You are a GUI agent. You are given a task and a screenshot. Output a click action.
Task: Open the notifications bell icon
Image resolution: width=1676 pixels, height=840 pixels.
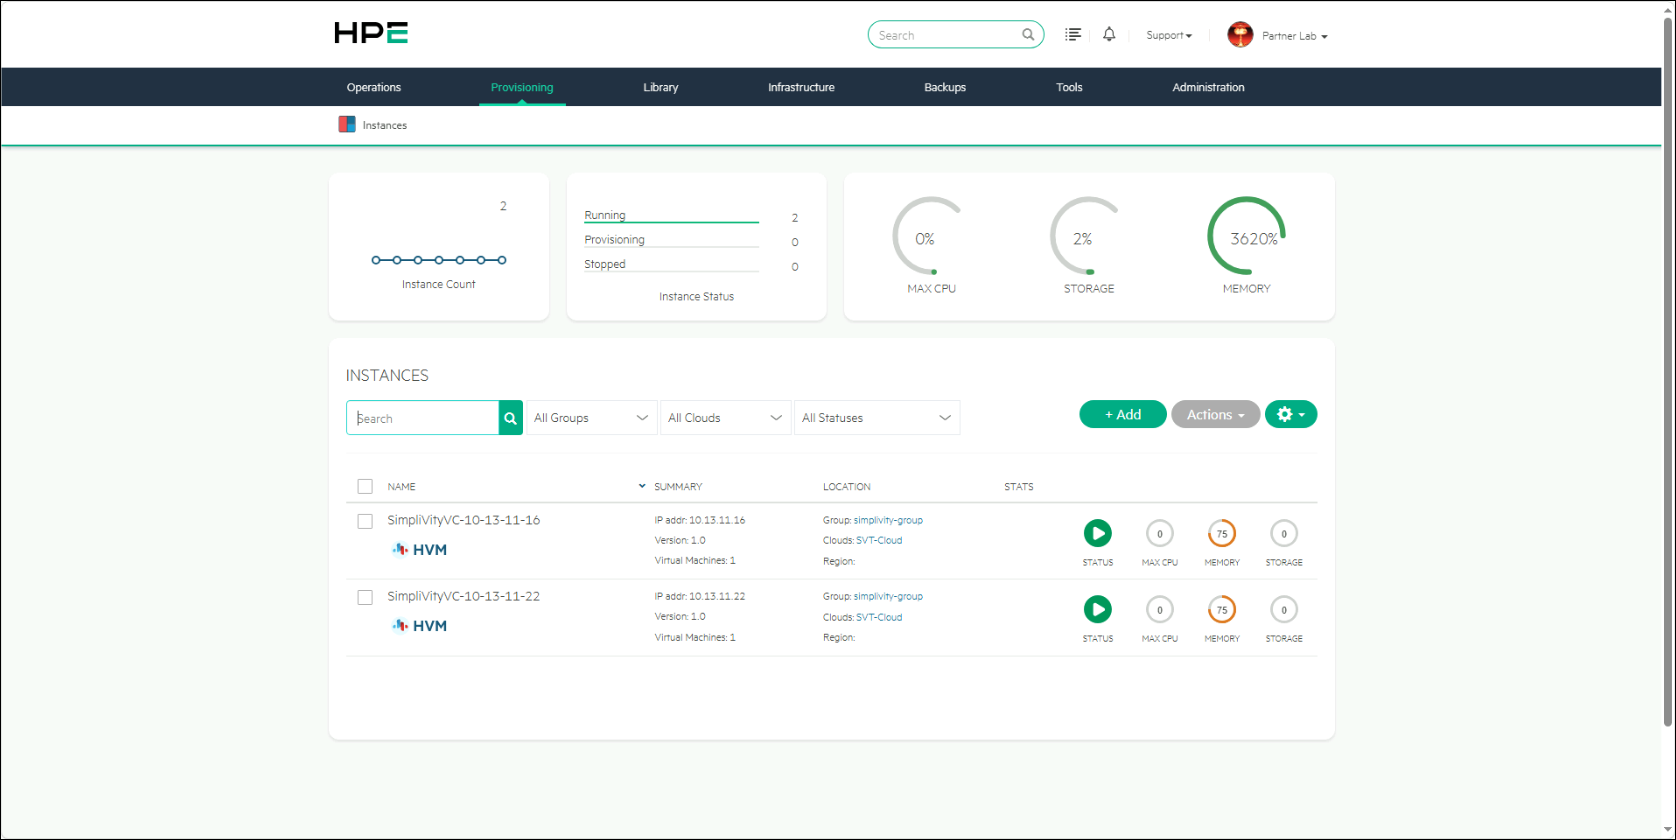(1109, 35)
